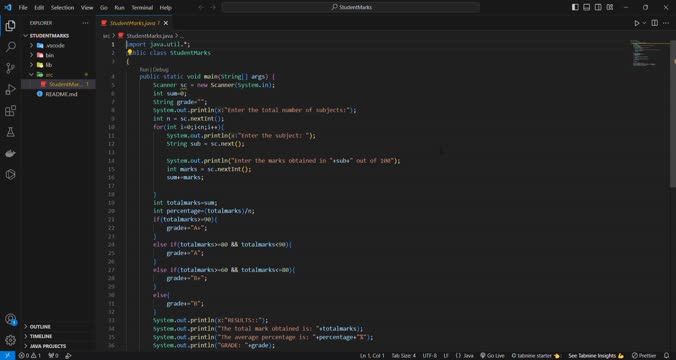Open the Extensions view
This screenshot has height=360, width=676.
pyautogui.click(x=10, y=111)
